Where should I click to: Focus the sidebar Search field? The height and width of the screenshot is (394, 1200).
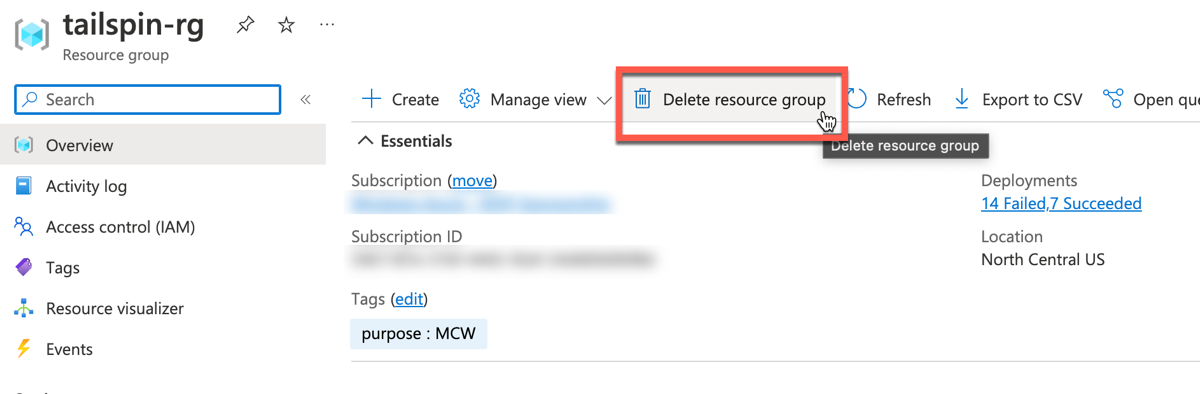(x=148, y=99)
